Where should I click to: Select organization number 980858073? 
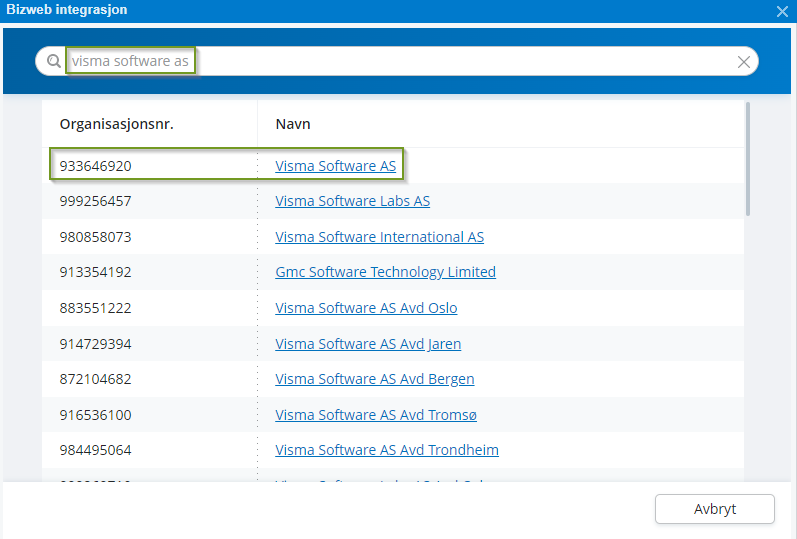point(96,237)
